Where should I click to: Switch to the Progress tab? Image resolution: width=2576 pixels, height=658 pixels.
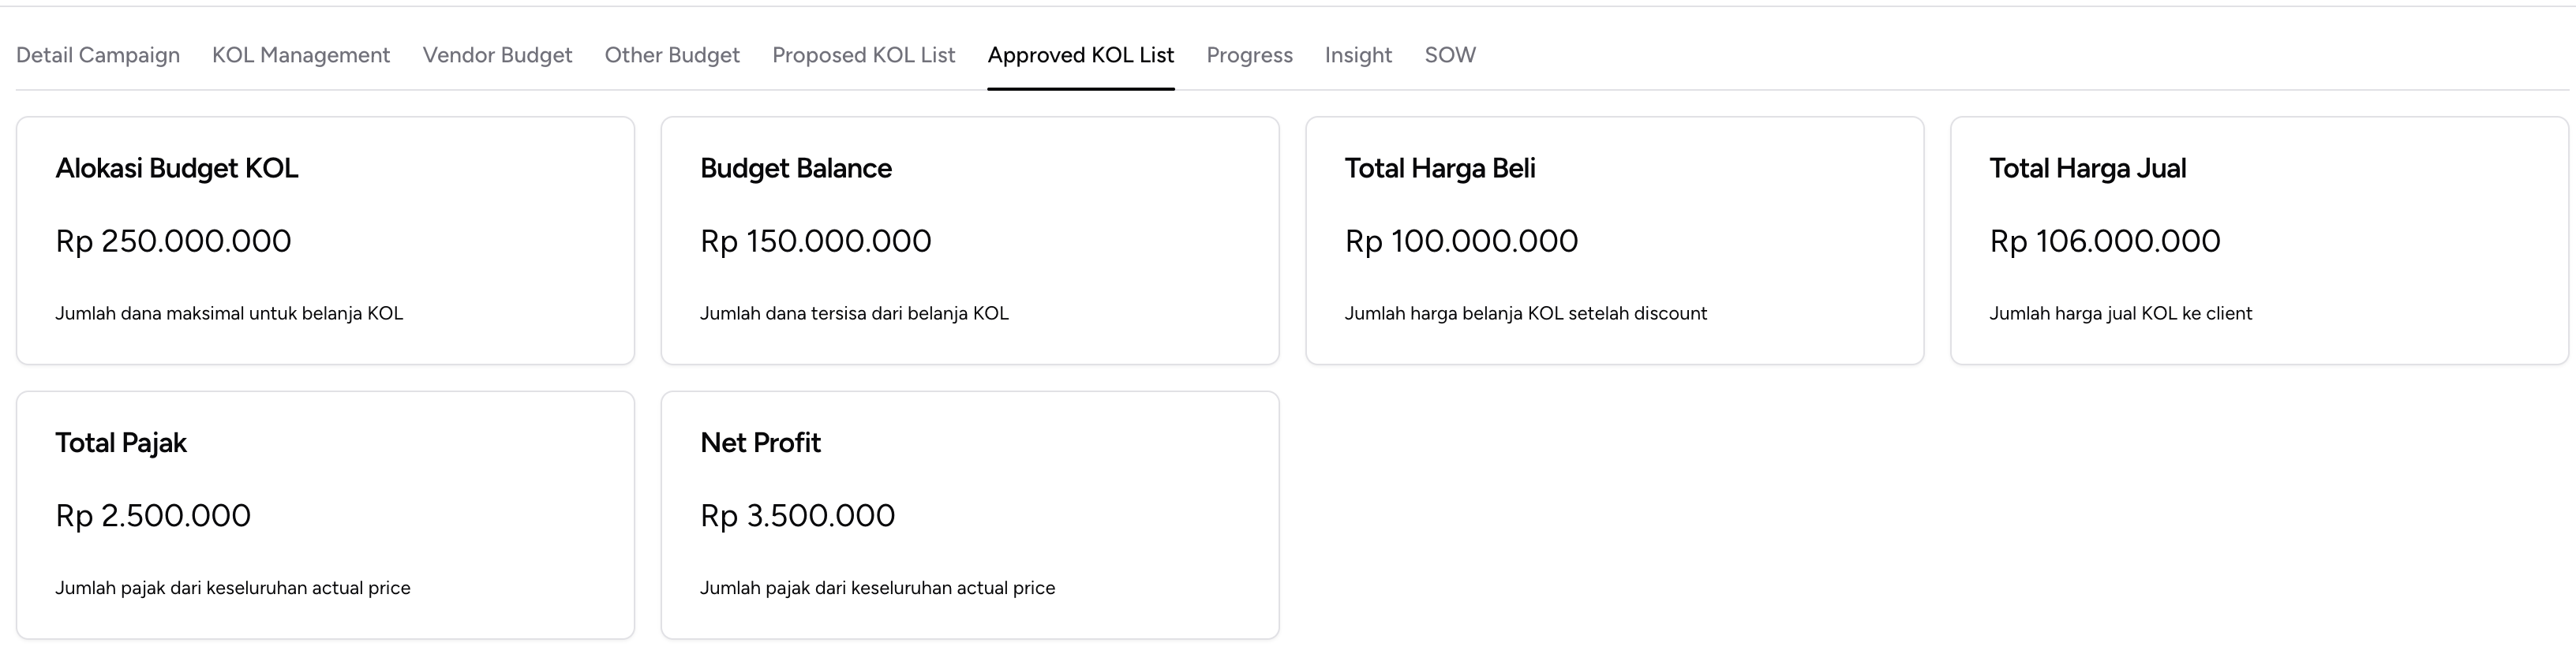(x=1249, y=55)
